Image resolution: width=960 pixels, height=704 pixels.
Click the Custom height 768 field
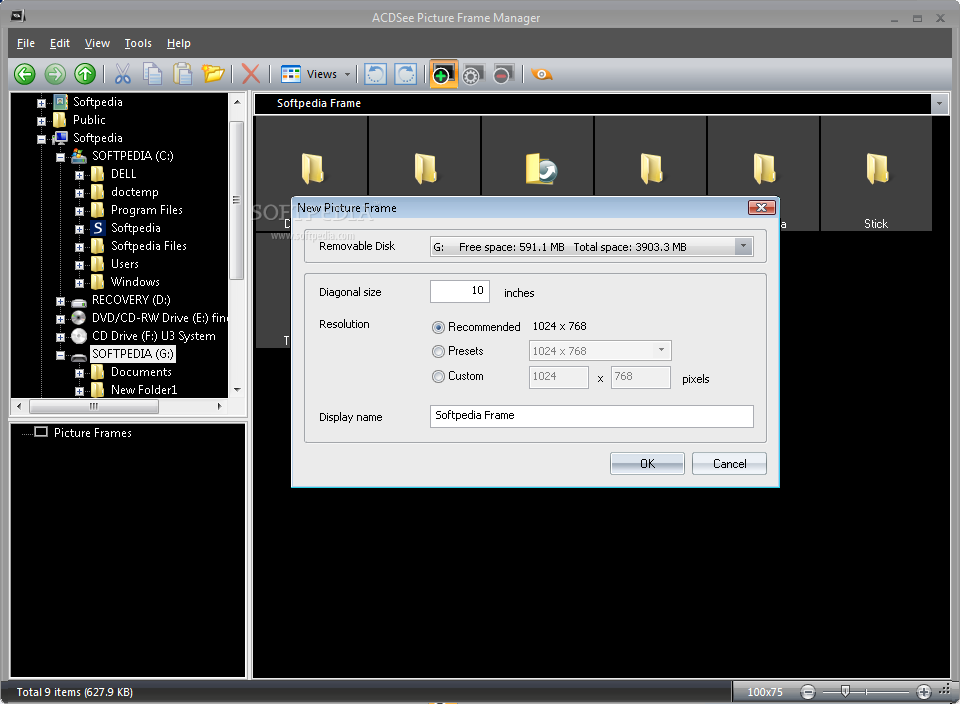click(640, 377)
